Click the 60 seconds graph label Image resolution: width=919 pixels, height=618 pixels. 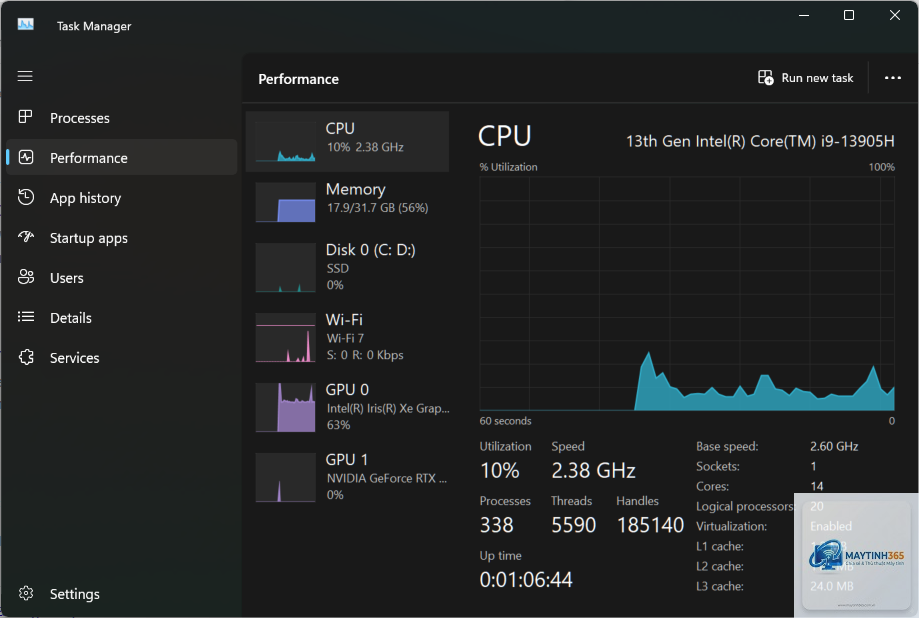[x=505, y=421]
